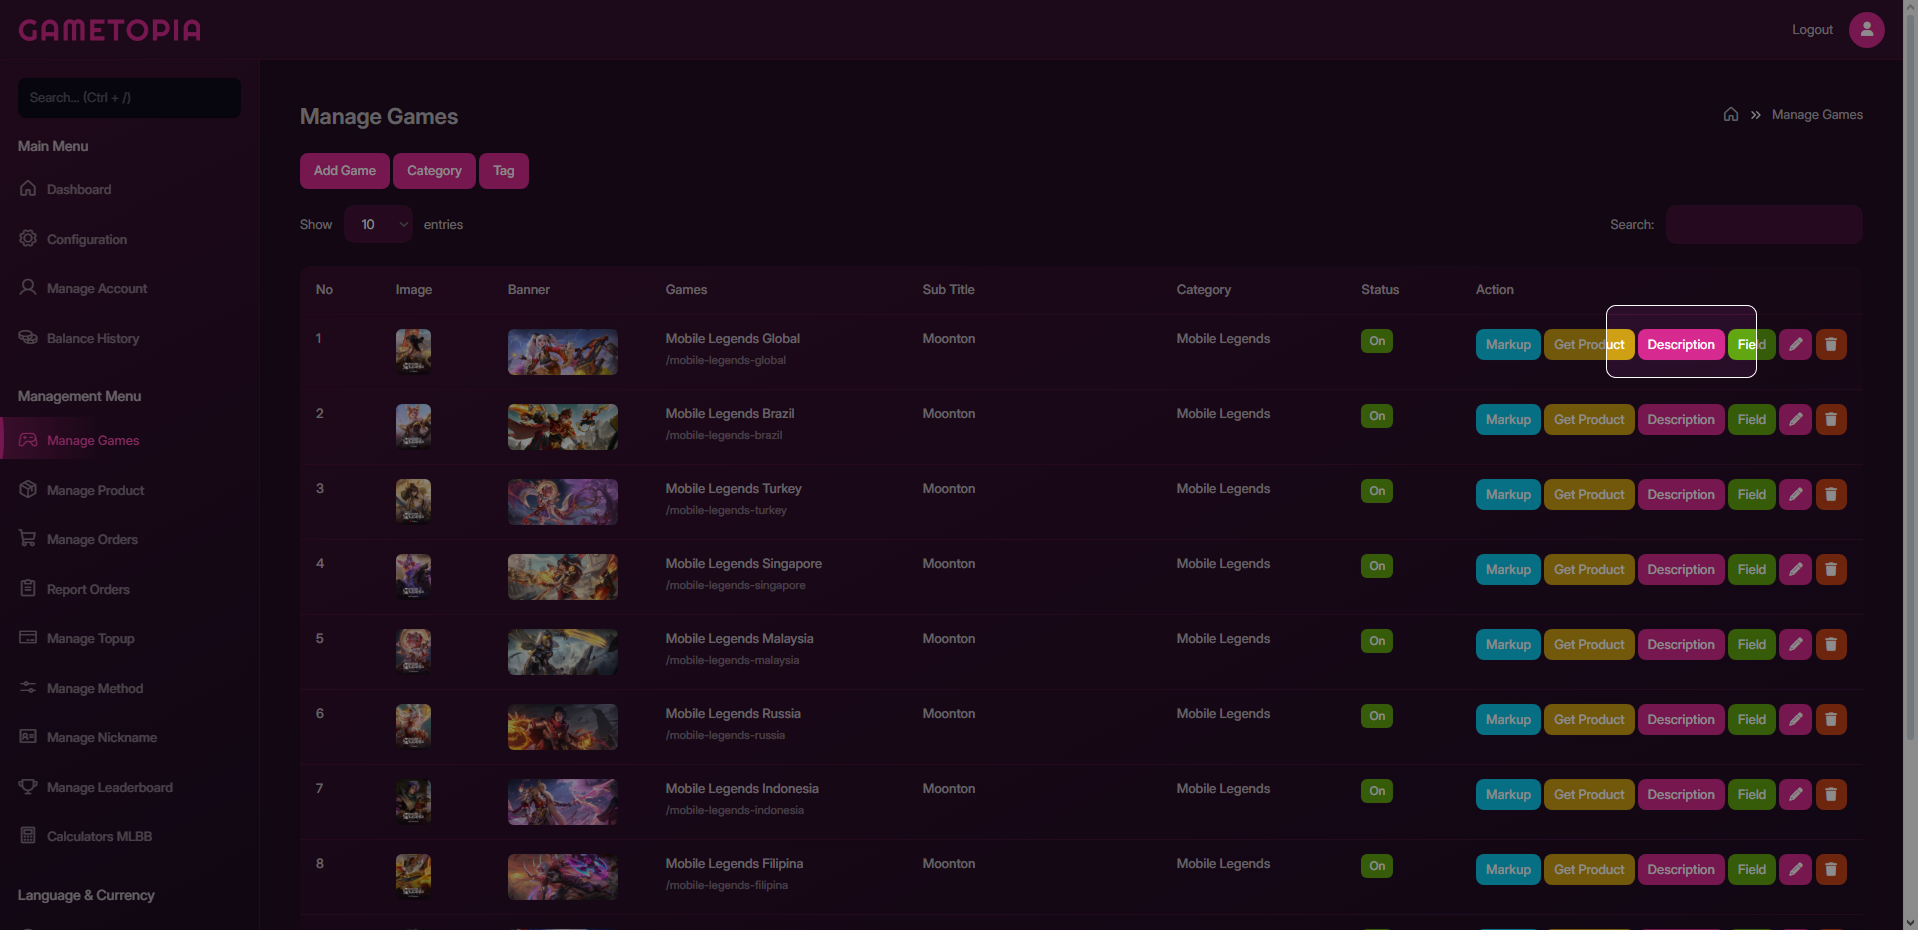The image size is (1918, 930).
Task: Click the Logout link
Action: pyautogui.click(x=1812, y=30)
